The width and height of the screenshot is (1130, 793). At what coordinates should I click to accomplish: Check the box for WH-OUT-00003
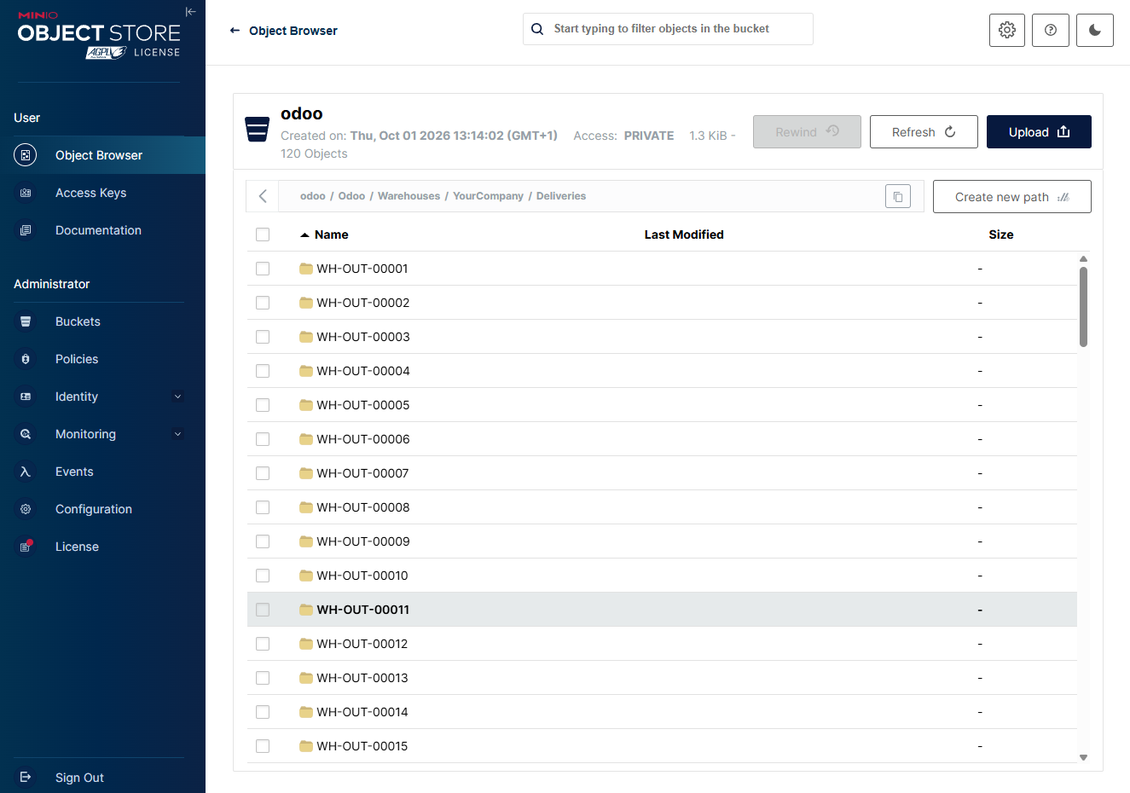(262, 337)
